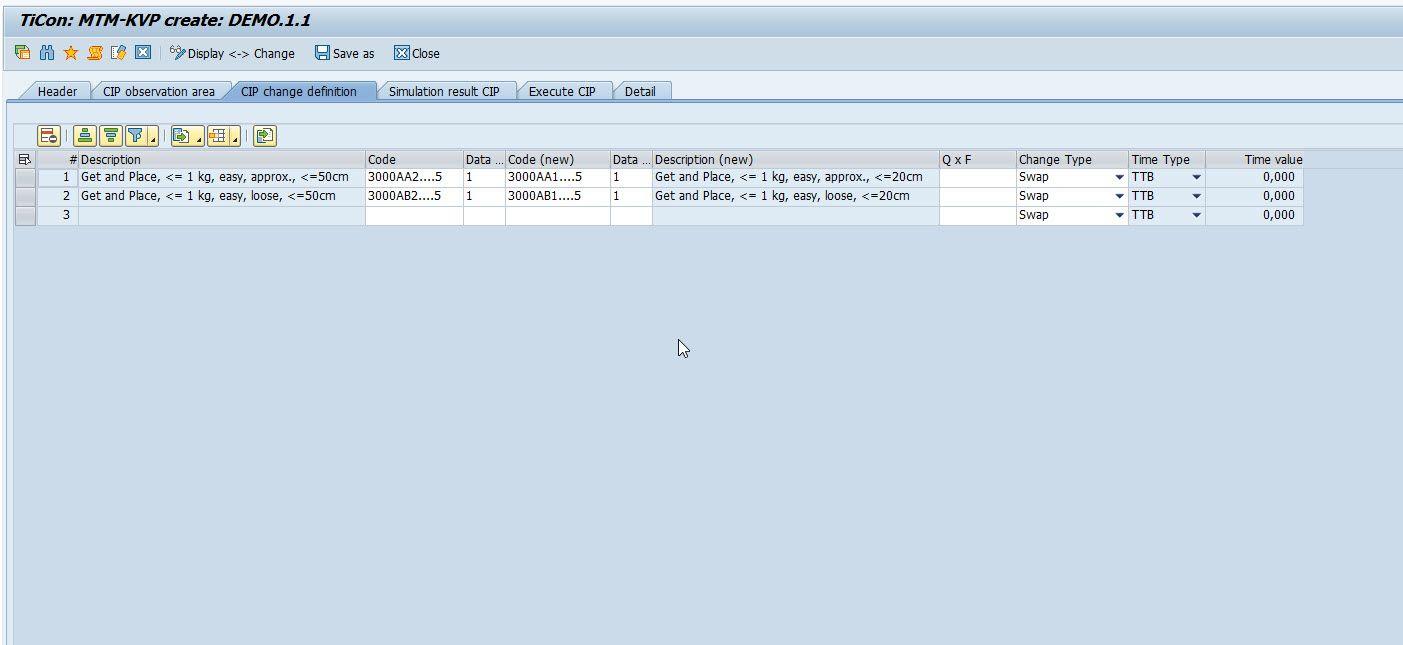Click the select-all table corner button
This screenshot has width=1403, height=645.
pos(25,159)
